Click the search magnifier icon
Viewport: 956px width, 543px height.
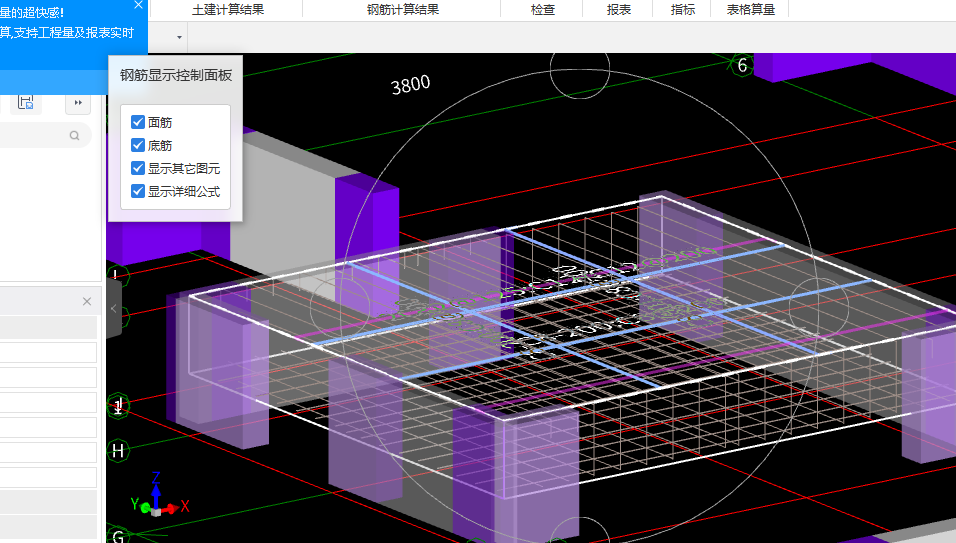click(x=74, y=135)
